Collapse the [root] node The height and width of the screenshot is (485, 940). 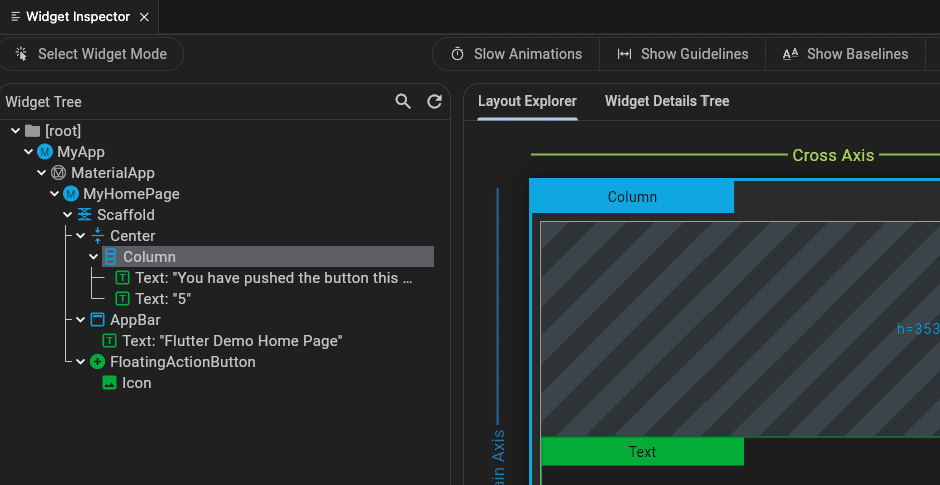pyautogui.click(x=16, y=131)
